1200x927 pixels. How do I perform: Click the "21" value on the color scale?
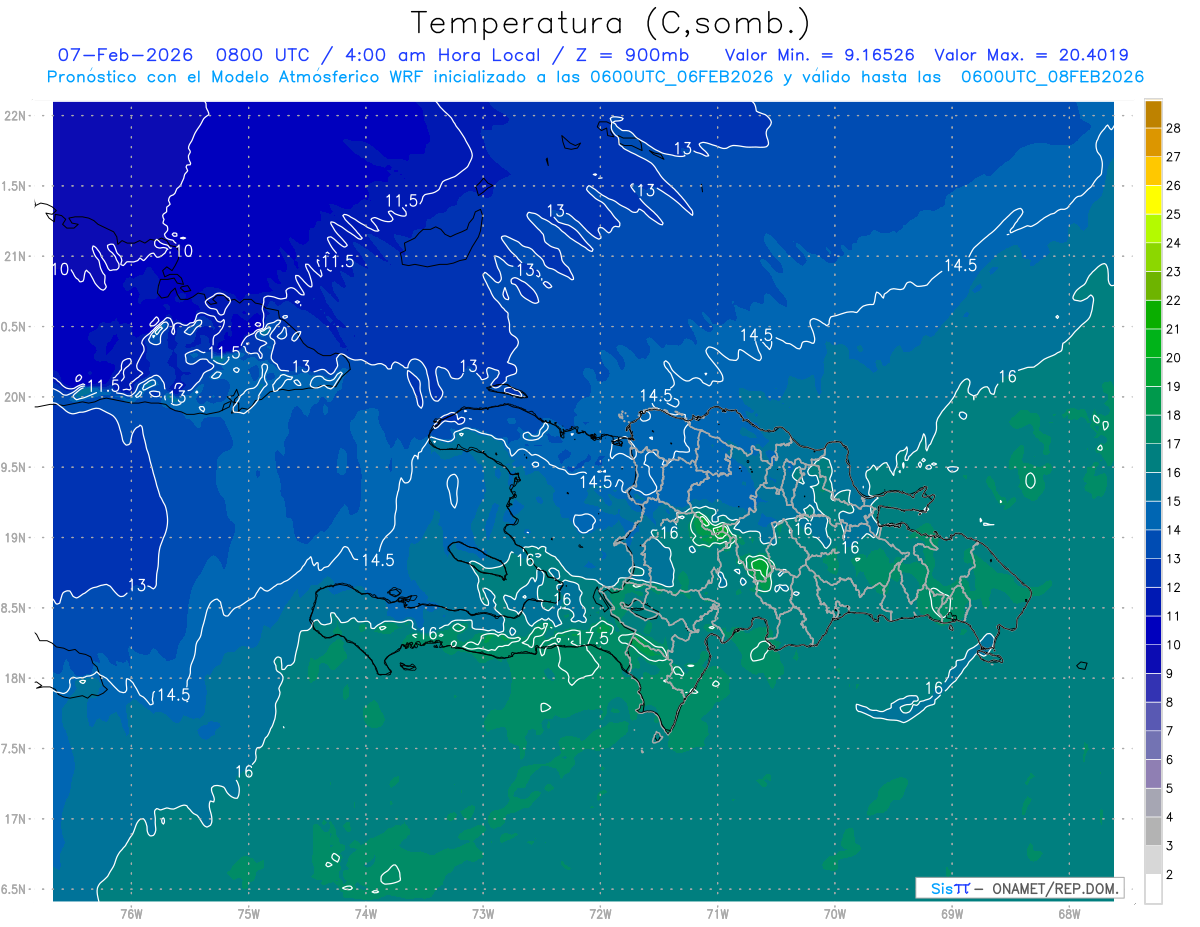pyautogui.click(x=1173, y=329)
